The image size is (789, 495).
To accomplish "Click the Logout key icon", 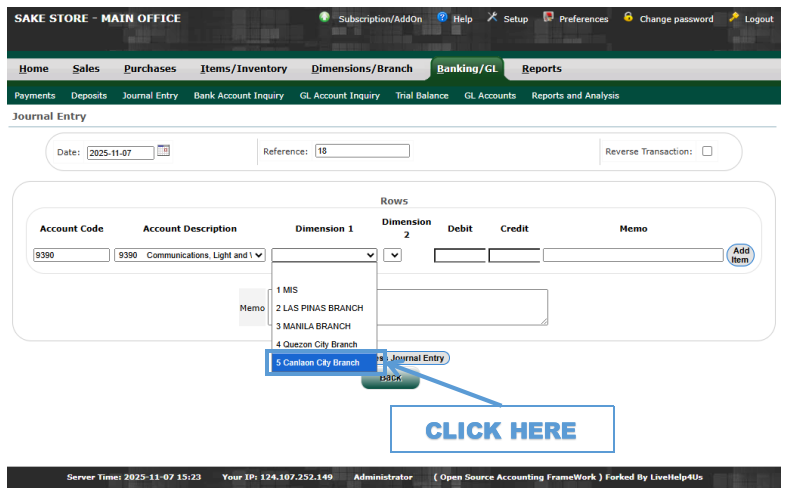I will [x=734, y=18].
